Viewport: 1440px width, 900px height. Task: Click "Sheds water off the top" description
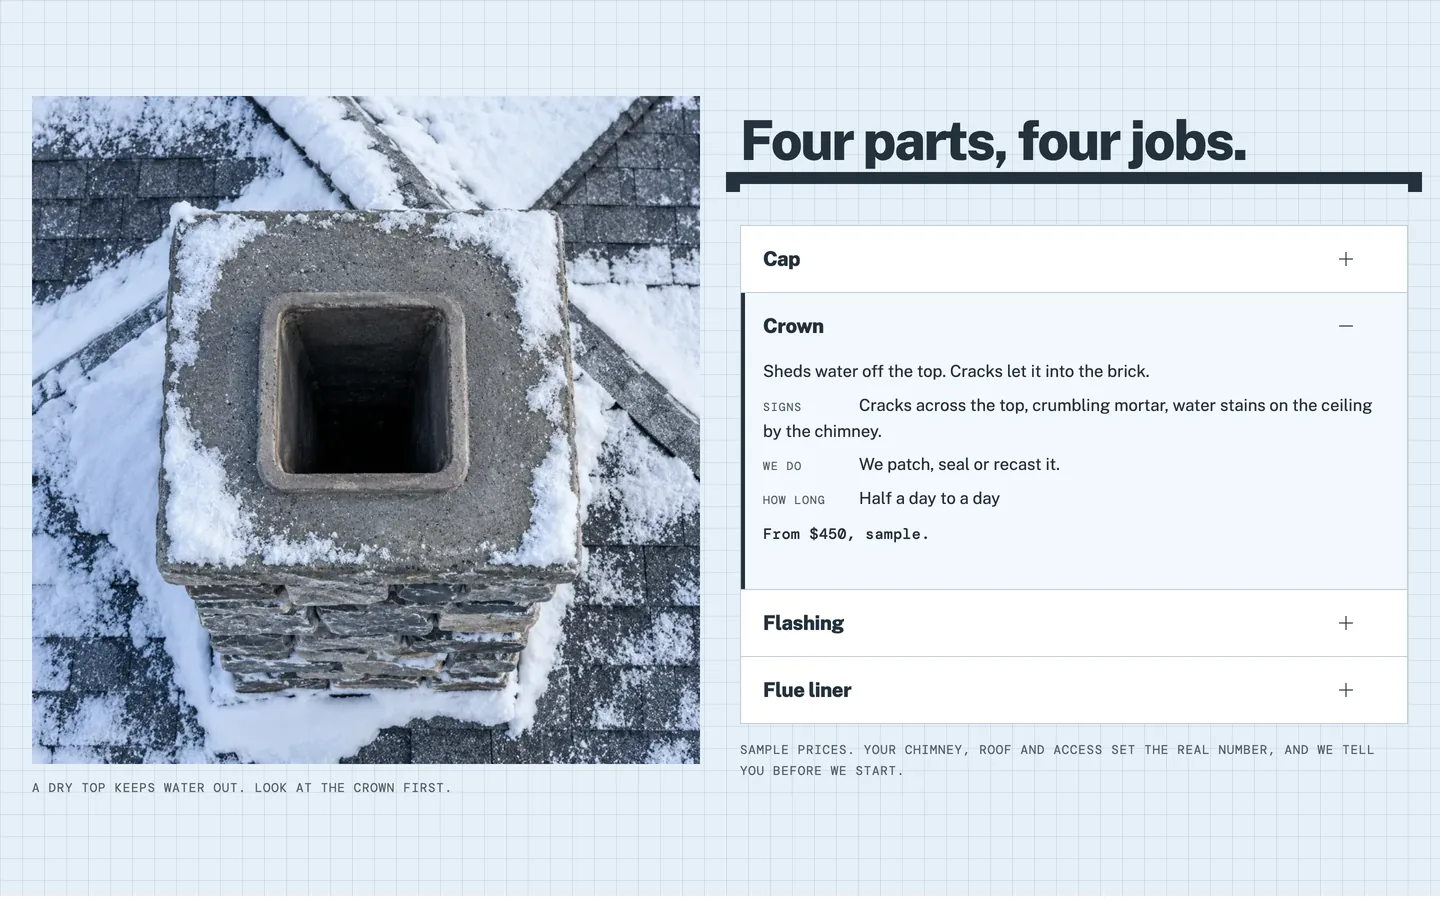956,371
